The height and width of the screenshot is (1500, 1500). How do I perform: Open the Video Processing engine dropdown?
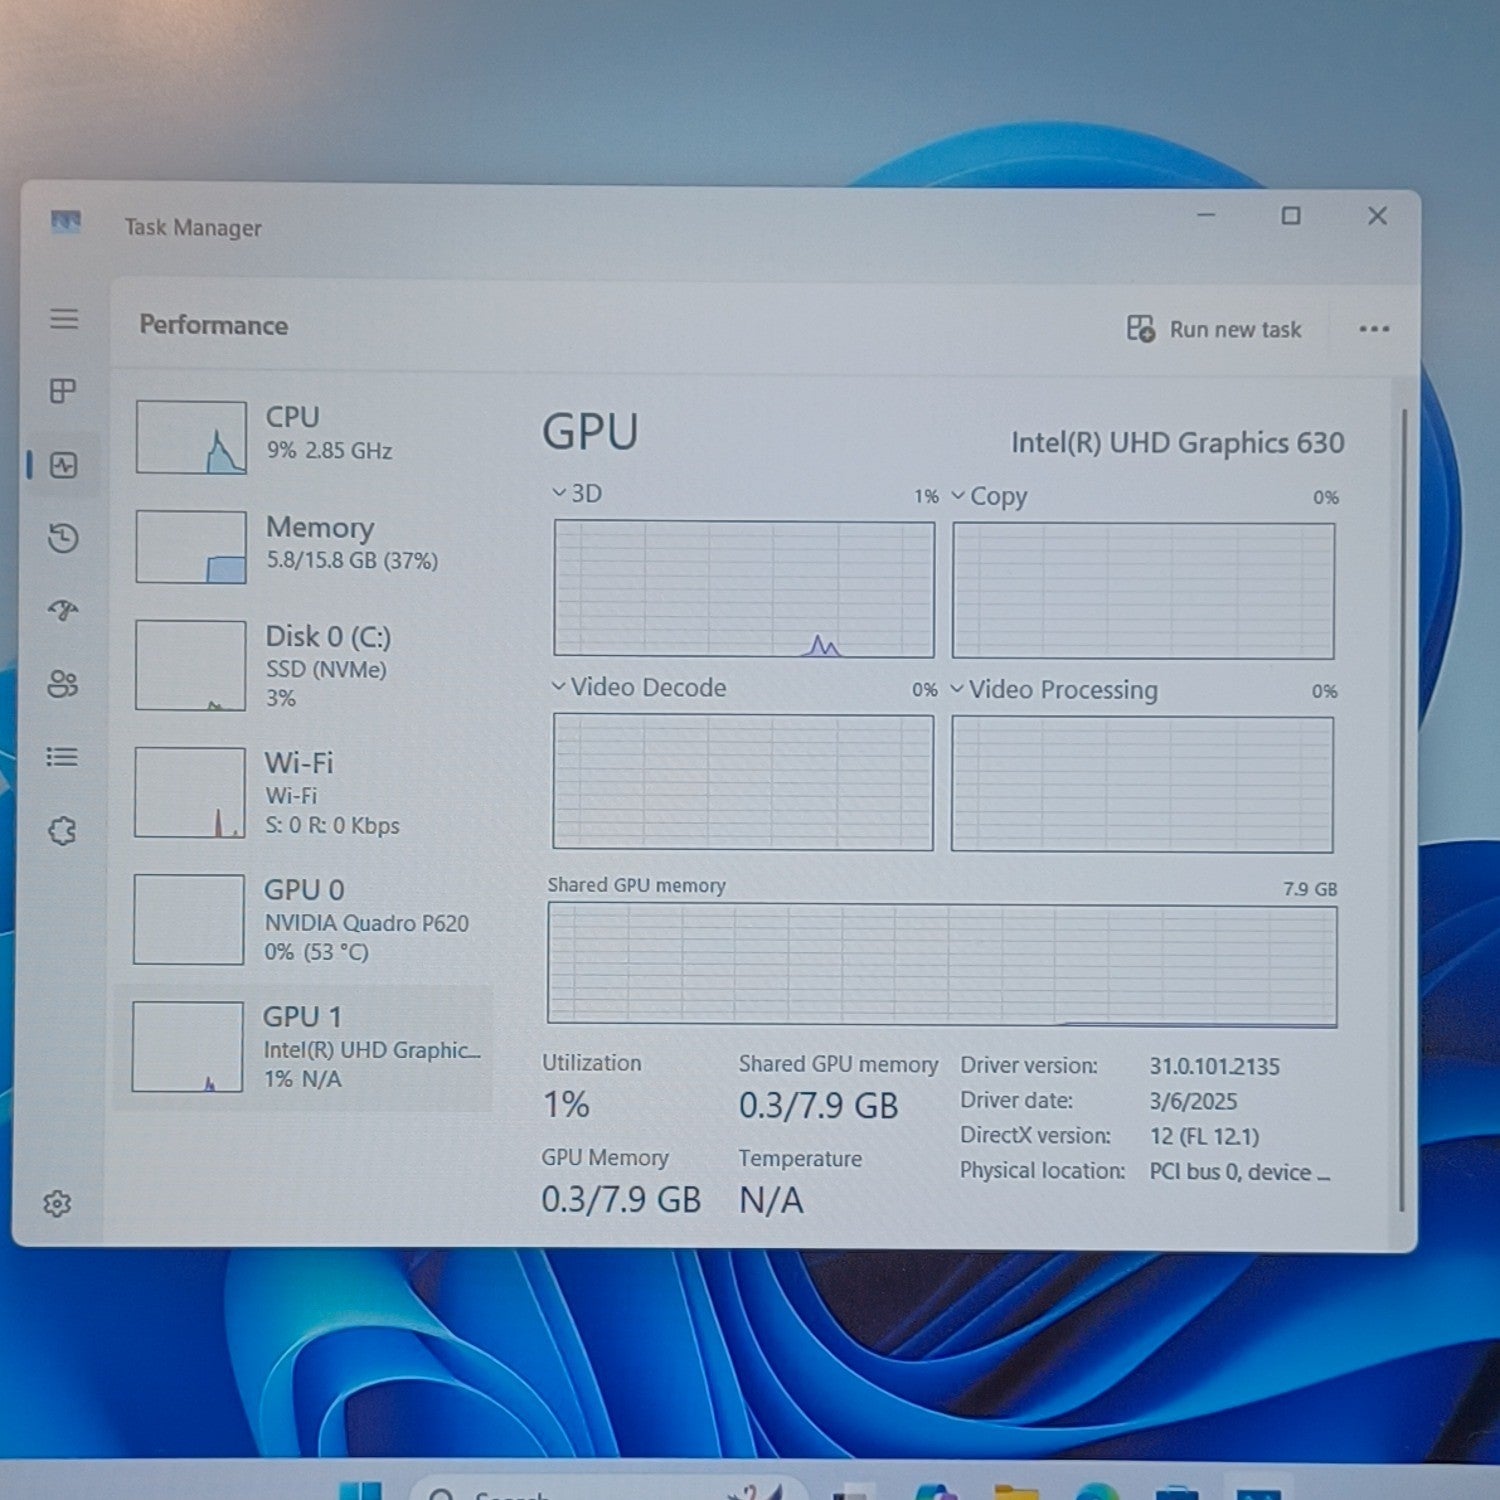point(1054,689)
